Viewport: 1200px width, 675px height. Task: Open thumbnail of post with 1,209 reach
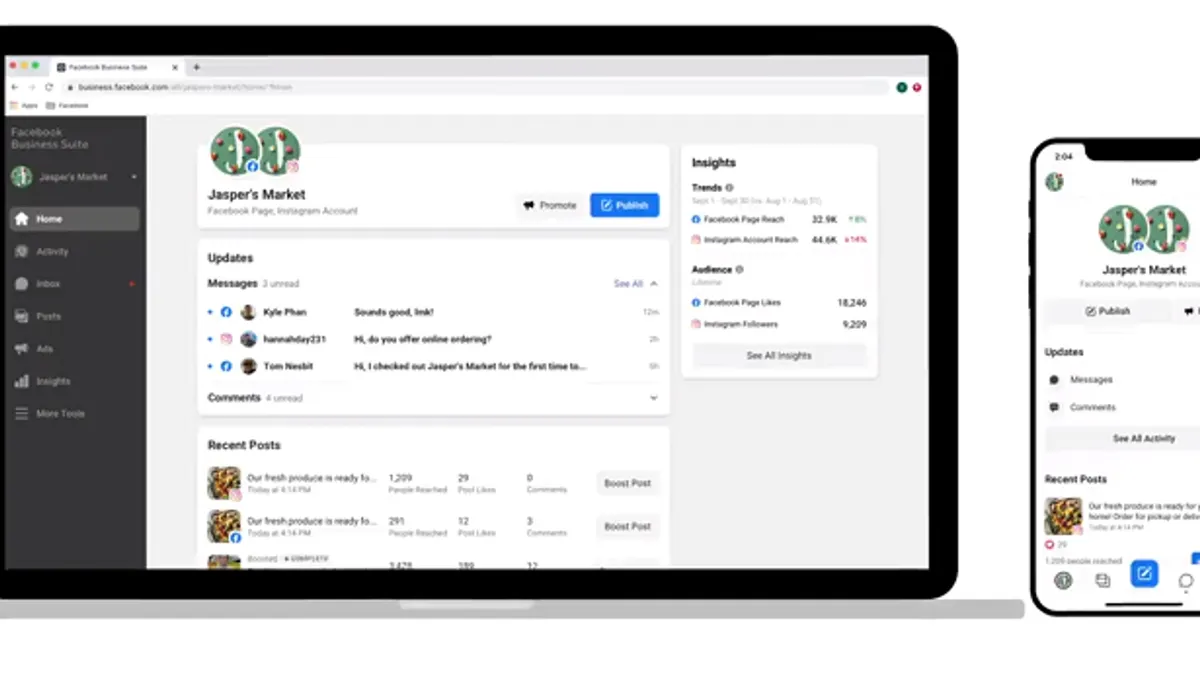click(x=224, y=483)
